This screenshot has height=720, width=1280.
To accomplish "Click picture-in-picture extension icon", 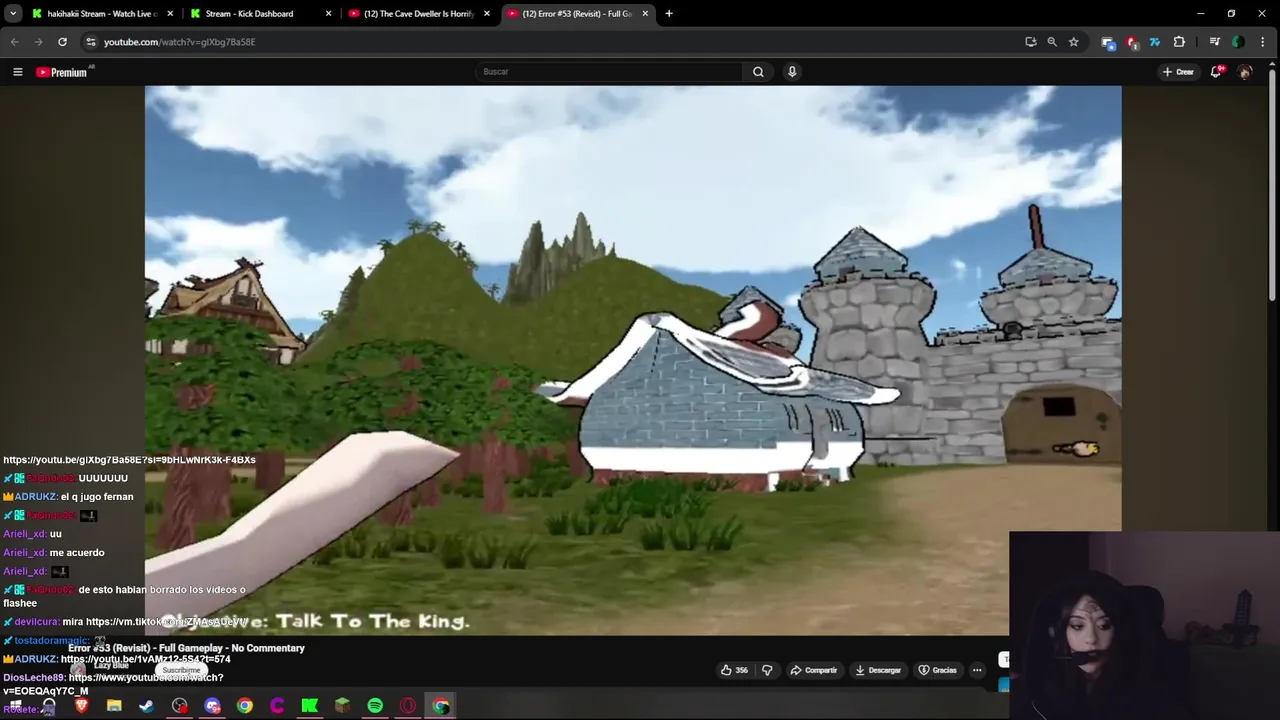I will 1107,42.
